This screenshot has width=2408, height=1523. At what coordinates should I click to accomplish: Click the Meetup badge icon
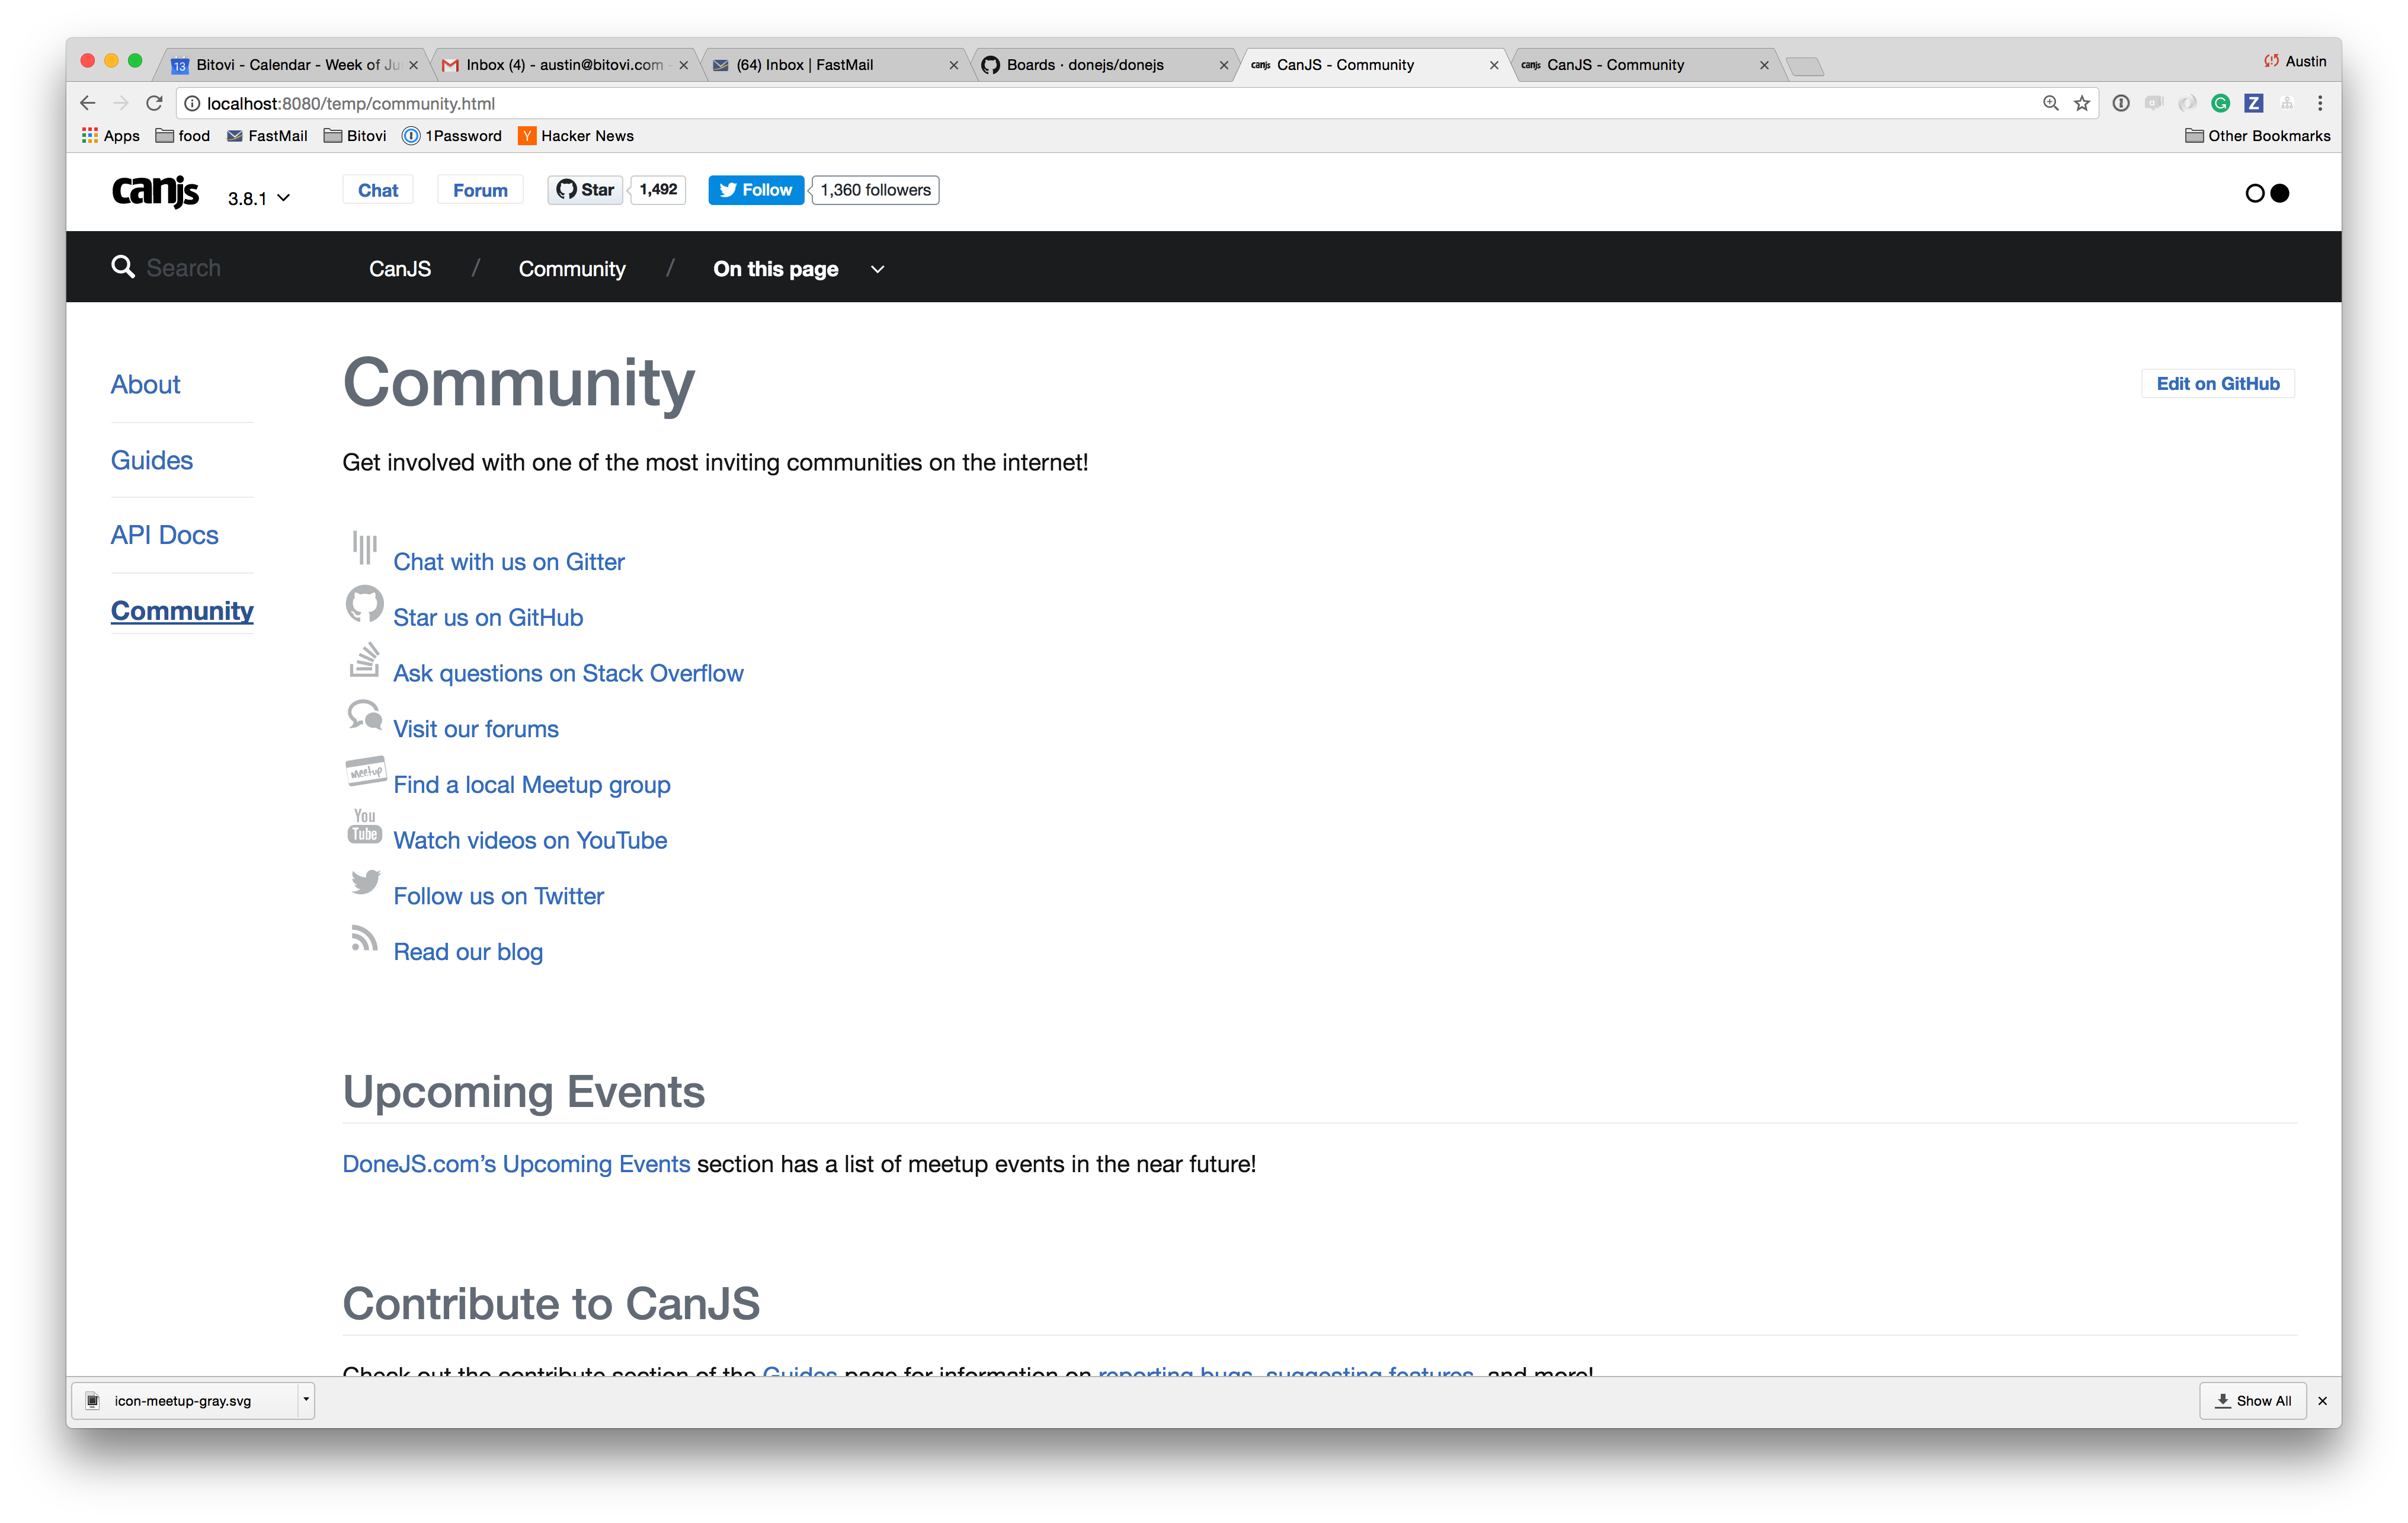tap(365, 771)
